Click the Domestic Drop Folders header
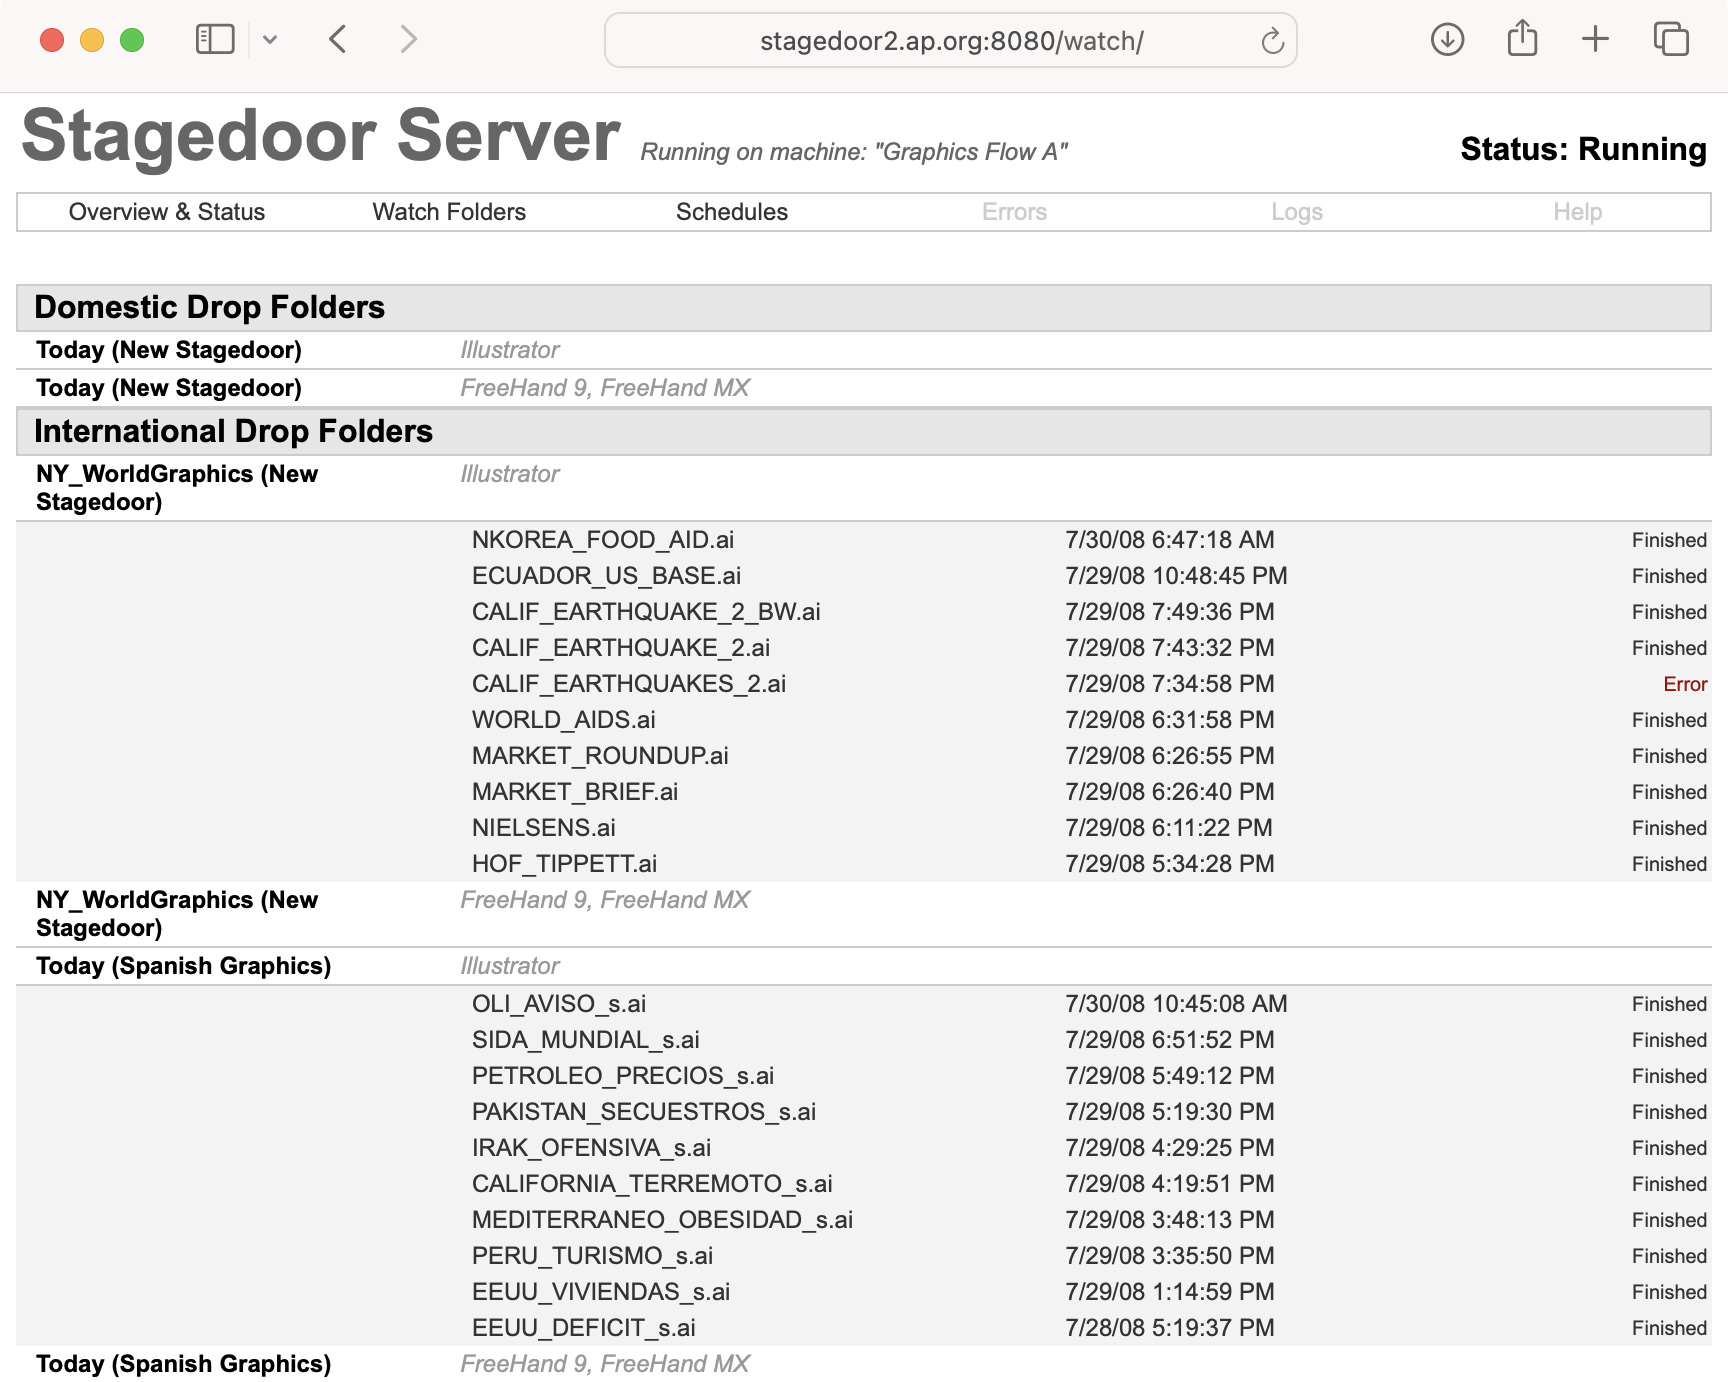 (864, 307)
